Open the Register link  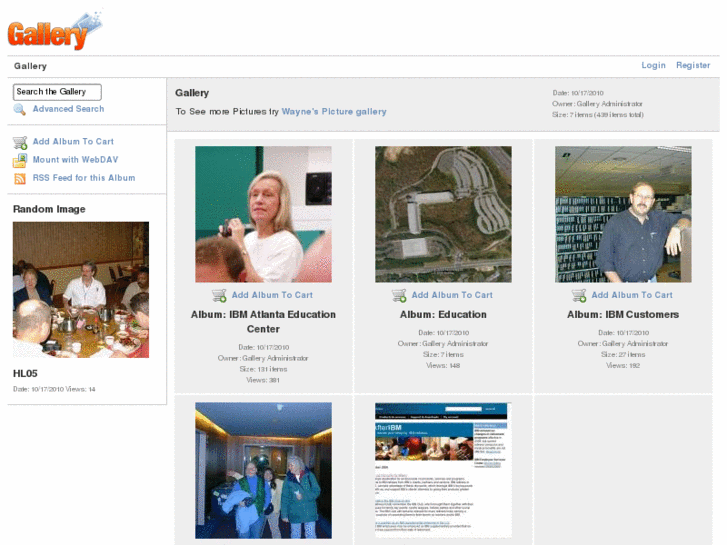(x=693, y=65)
